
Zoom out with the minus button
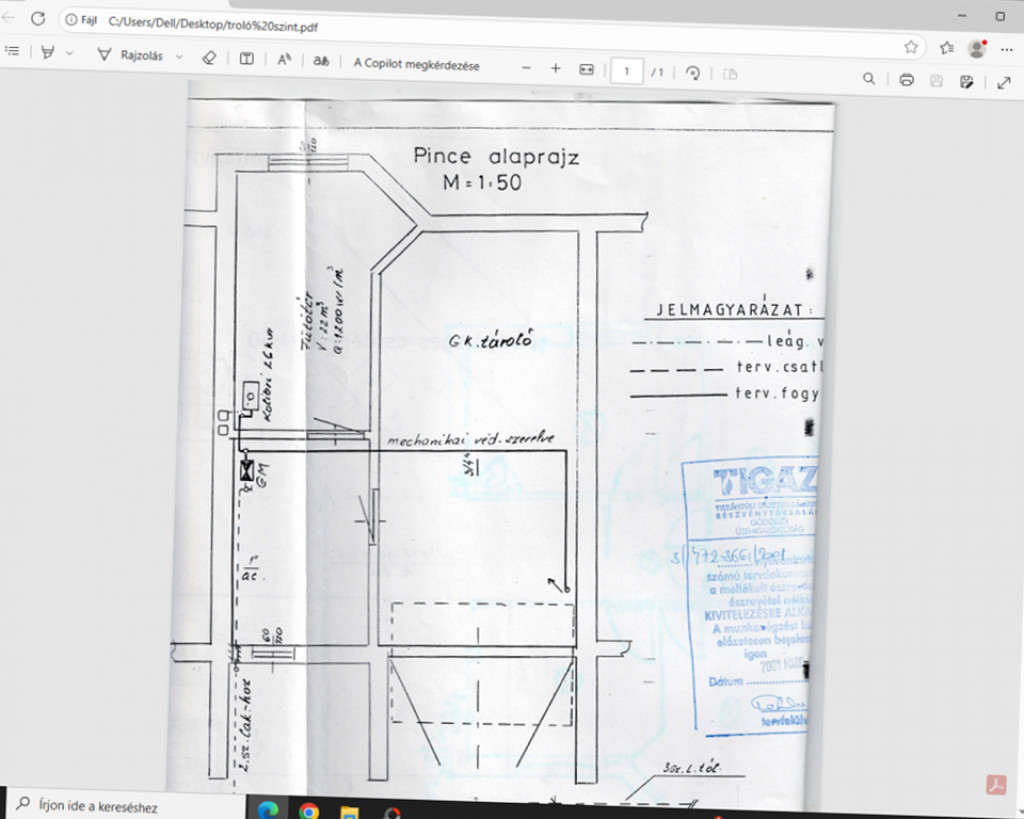pyautogui.click(x=527, y=68)
